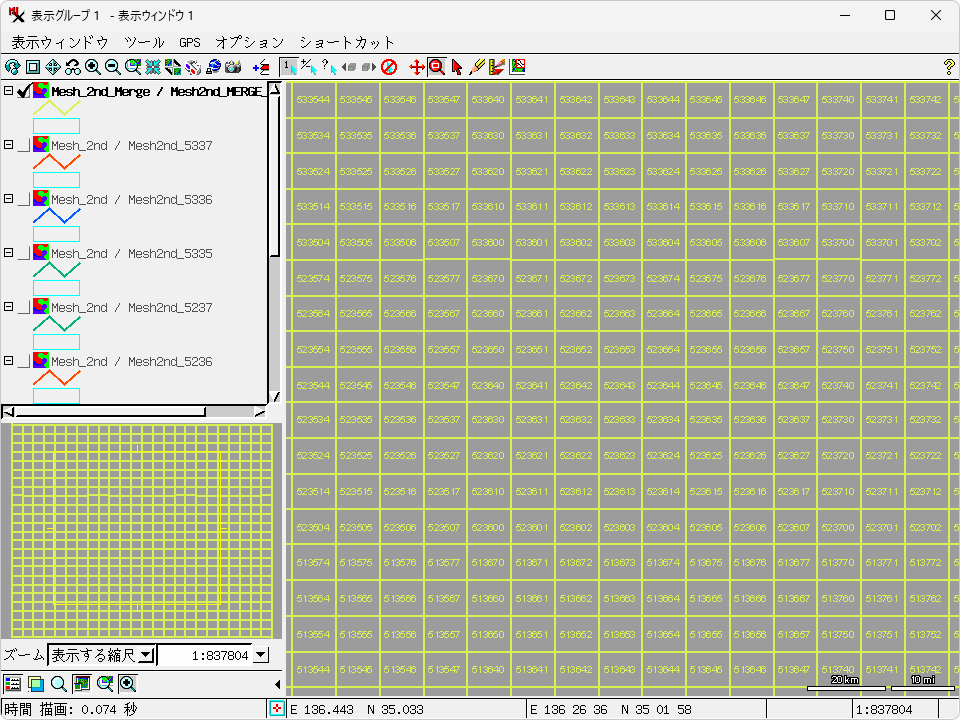Enable the Mesh2nd_5336 layer checkbox
The height and width of the screenshot is (720, 960).
pyautogui.click(x=24, y=199)
